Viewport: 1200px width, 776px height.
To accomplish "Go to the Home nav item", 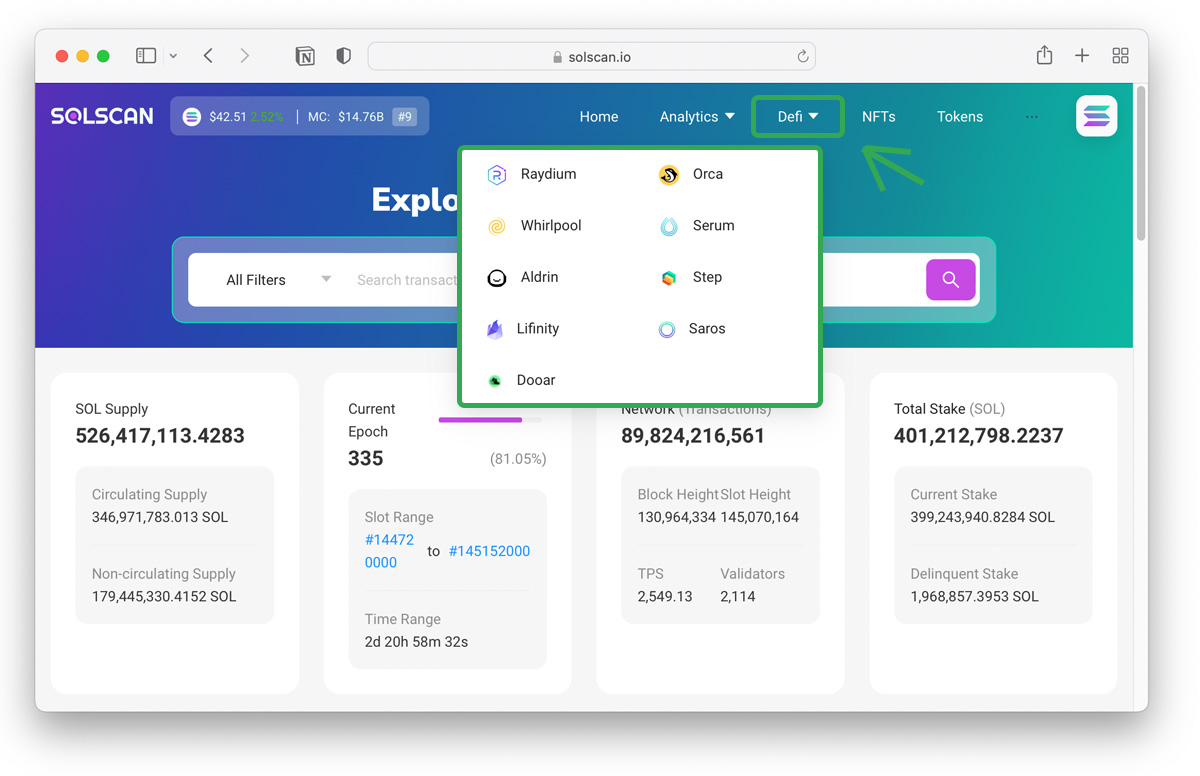I will [599, 117].
